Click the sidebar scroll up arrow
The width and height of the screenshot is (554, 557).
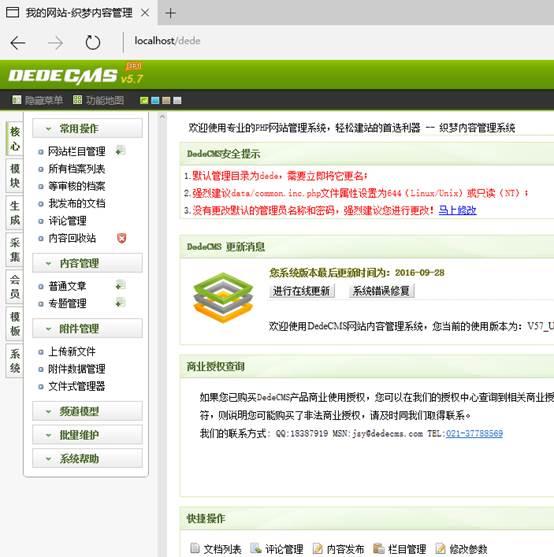coord(162,117)
